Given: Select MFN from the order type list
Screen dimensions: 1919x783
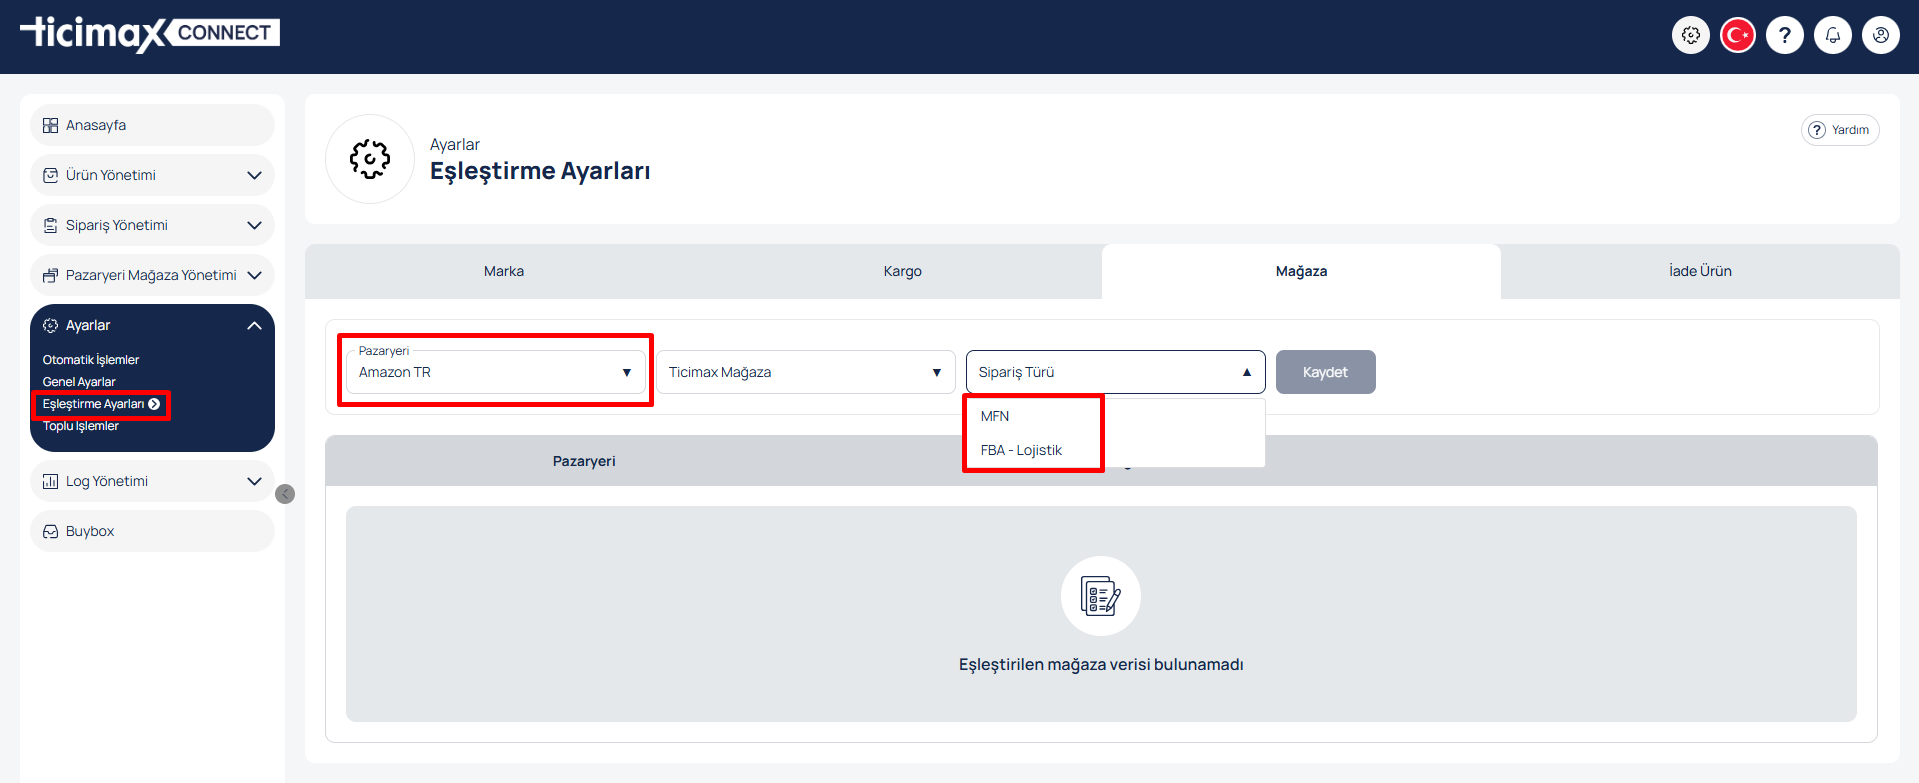Looking at the screenshot, I should pyautogui.click(x=995, y=416).
